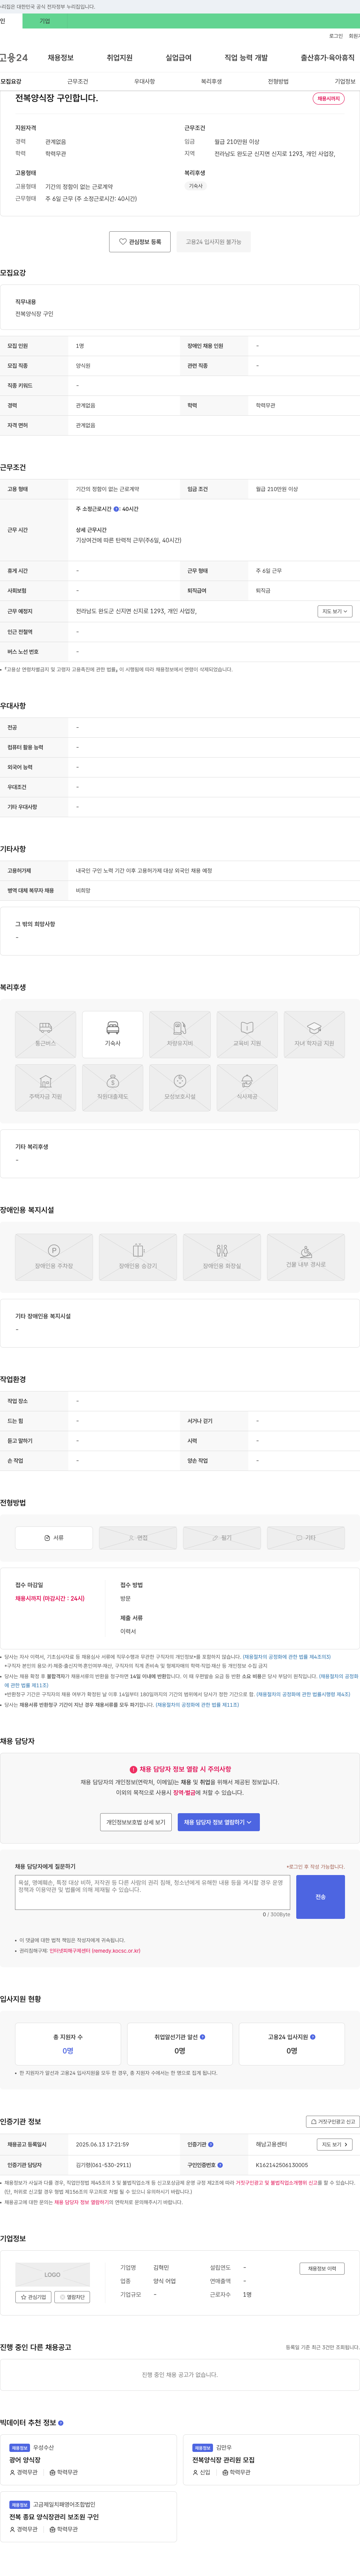Open the 실업급여 menu

pyautogui.click(x=178, y=58)
